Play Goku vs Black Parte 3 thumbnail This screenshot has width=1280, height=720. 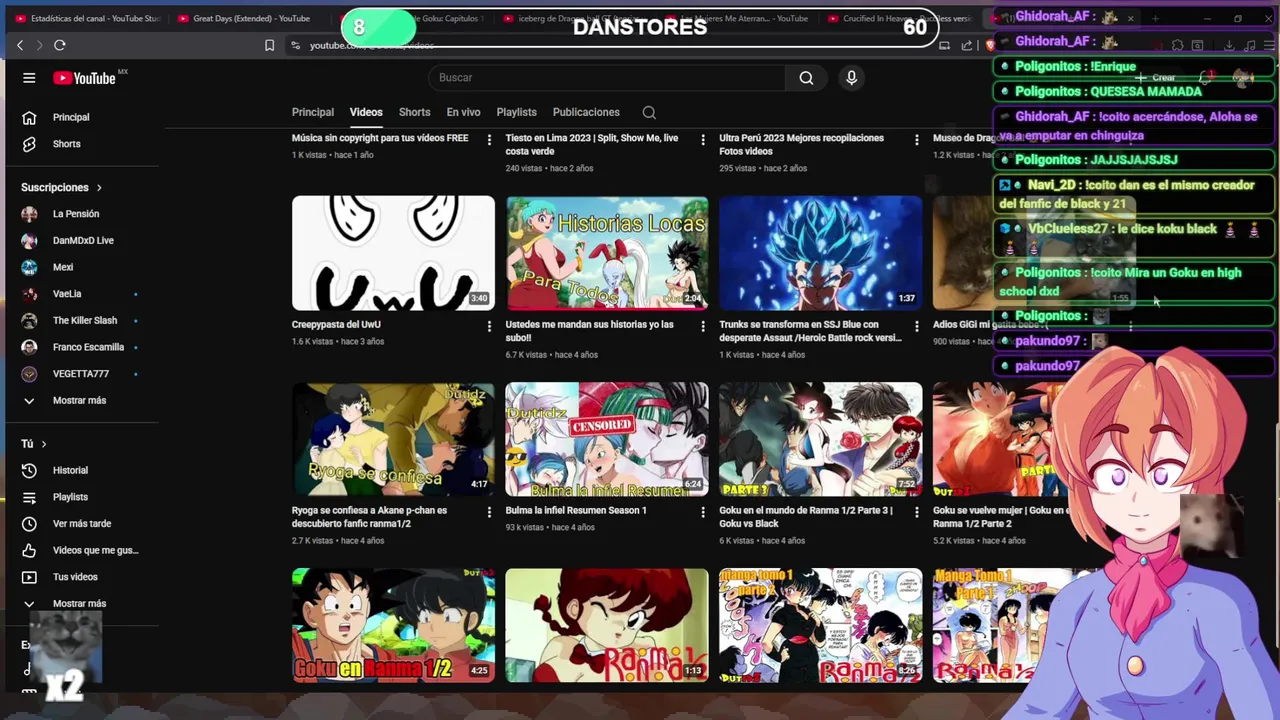[x=820, y=439]
